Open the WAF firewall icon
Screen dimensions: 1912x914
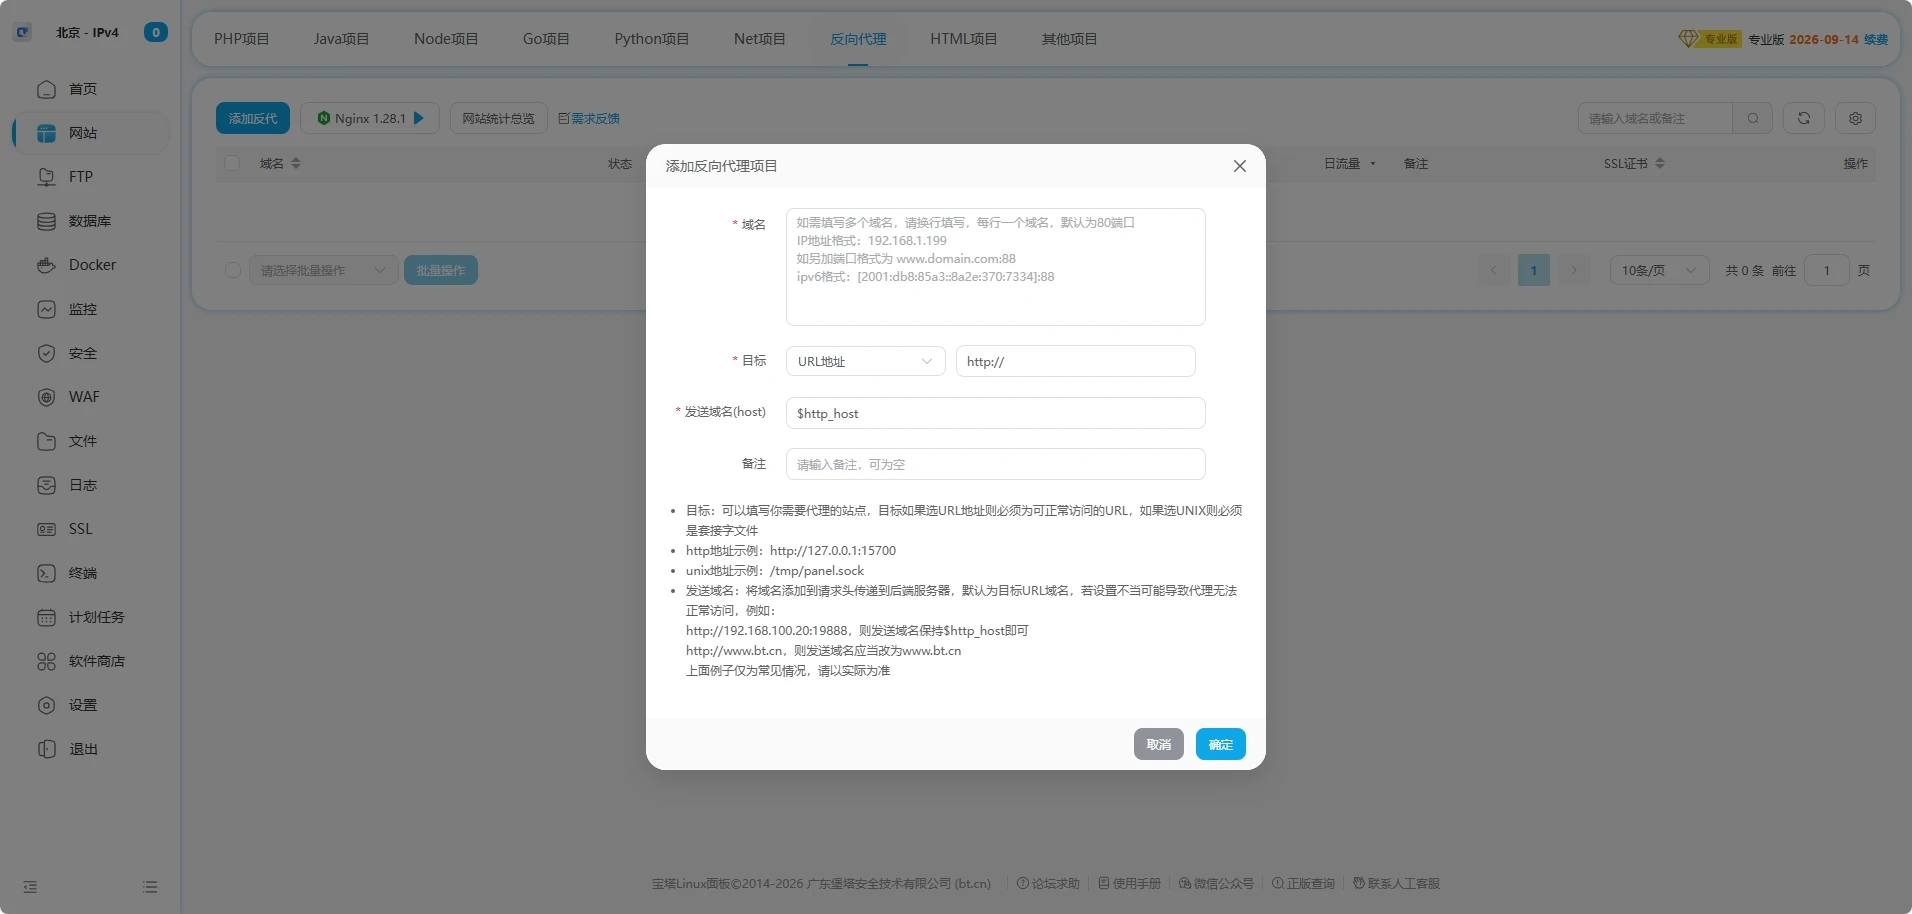pyautogui.click(x=46, y=397)
